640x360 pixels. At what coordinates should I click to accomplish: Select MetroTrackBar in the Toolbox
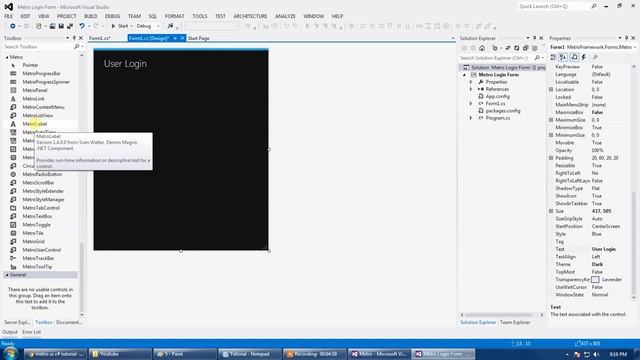(x=38, y=258)
